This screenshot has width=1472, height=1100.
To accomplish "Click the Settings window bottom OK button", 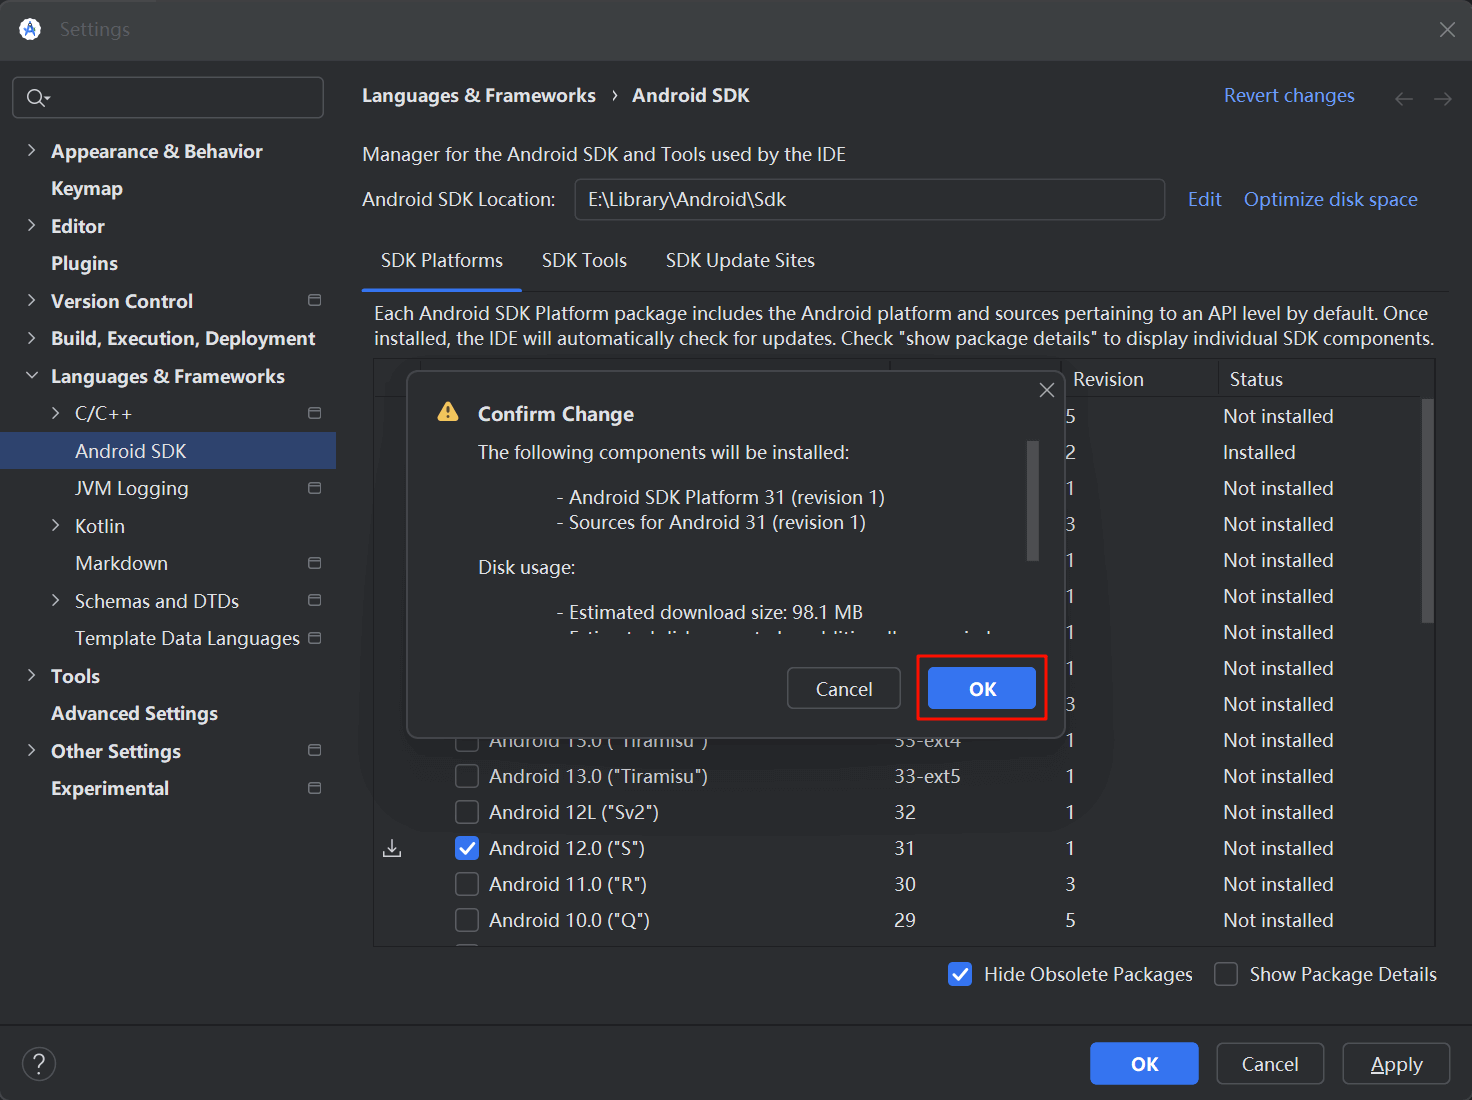I will 1144,1064.
